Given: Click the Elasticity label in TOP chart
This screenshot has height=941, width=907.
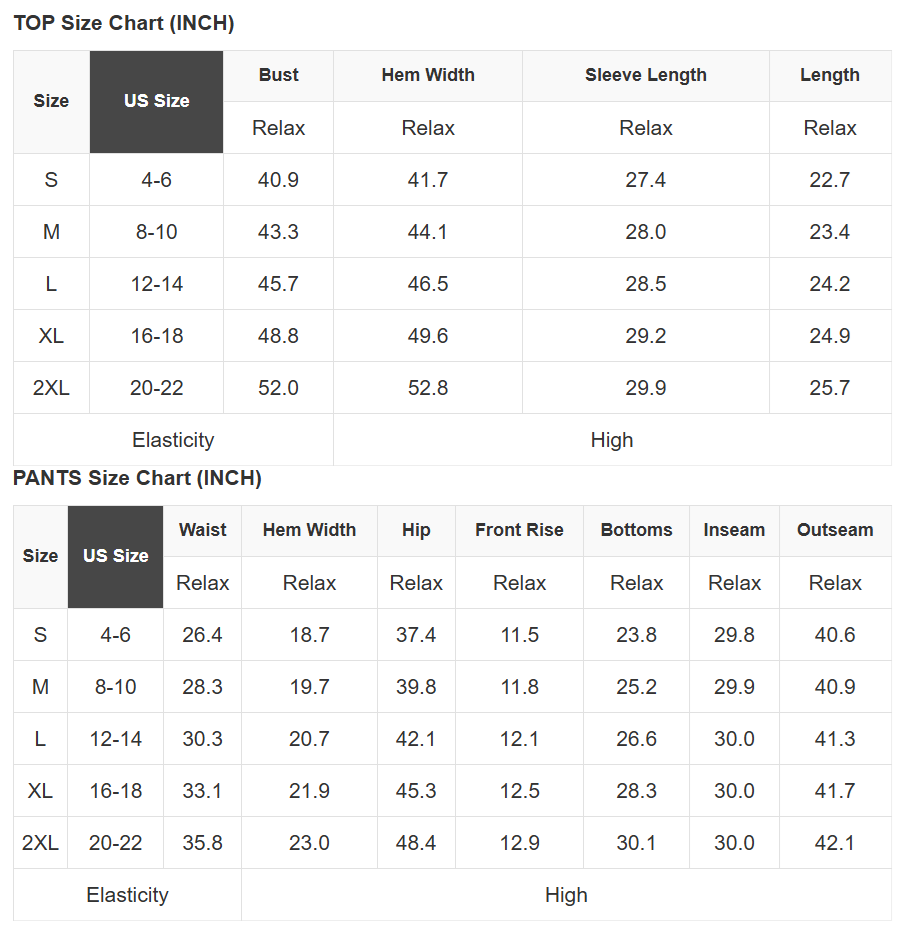Looking at the screenshot, I should (173, 440).
